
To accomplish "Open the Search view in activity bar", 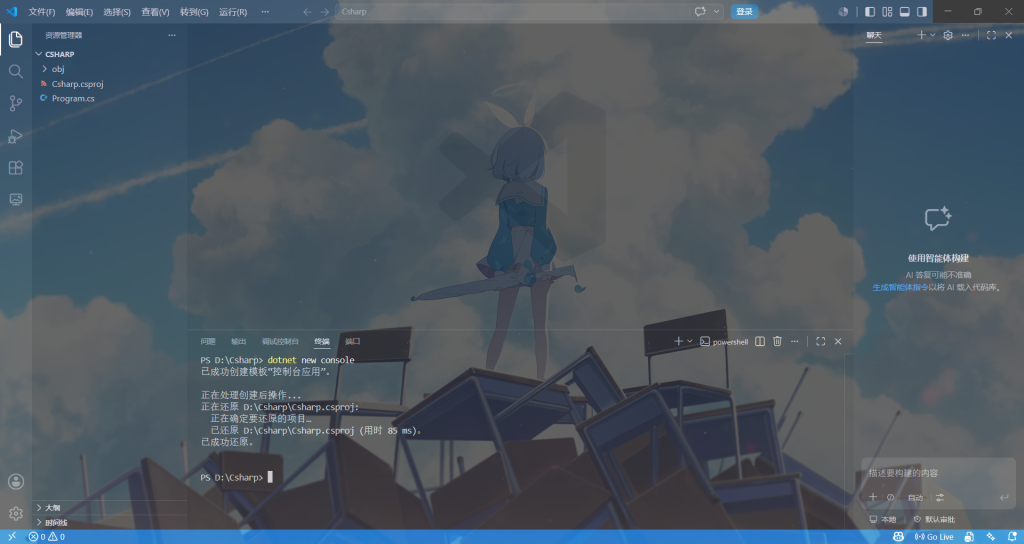I will [x=16, y=71].
